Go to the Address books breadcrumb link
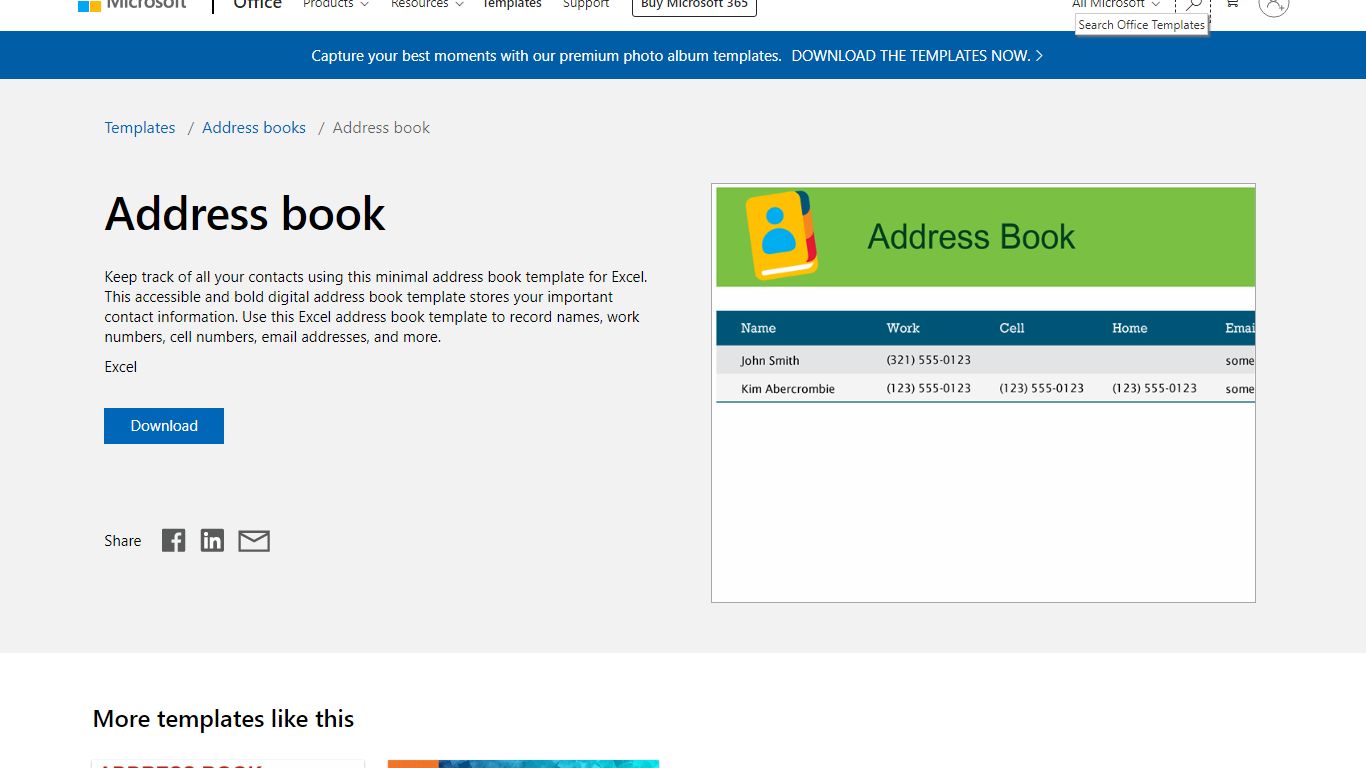This screenshot has height=768, width=1366. (254, 128)
